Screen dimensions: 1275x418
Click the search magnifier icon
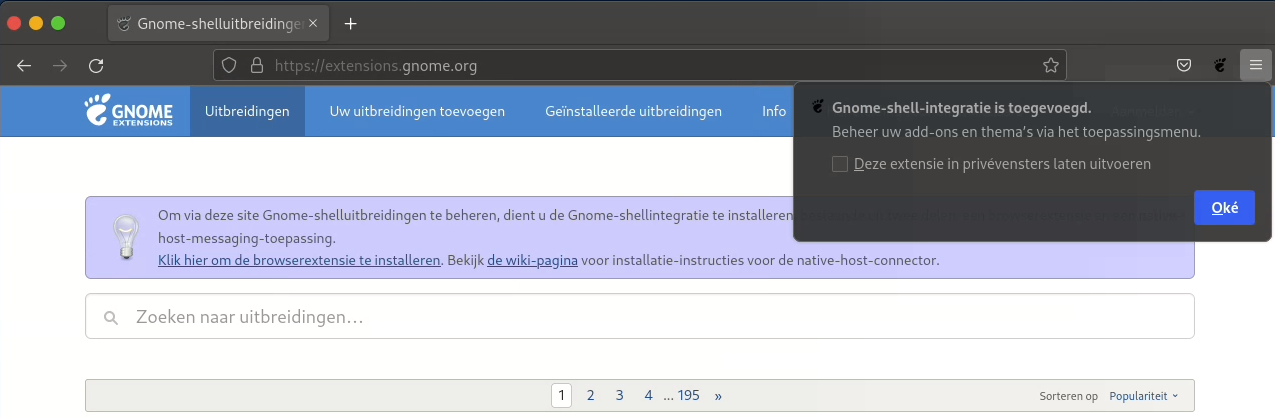tap(111, 318)
